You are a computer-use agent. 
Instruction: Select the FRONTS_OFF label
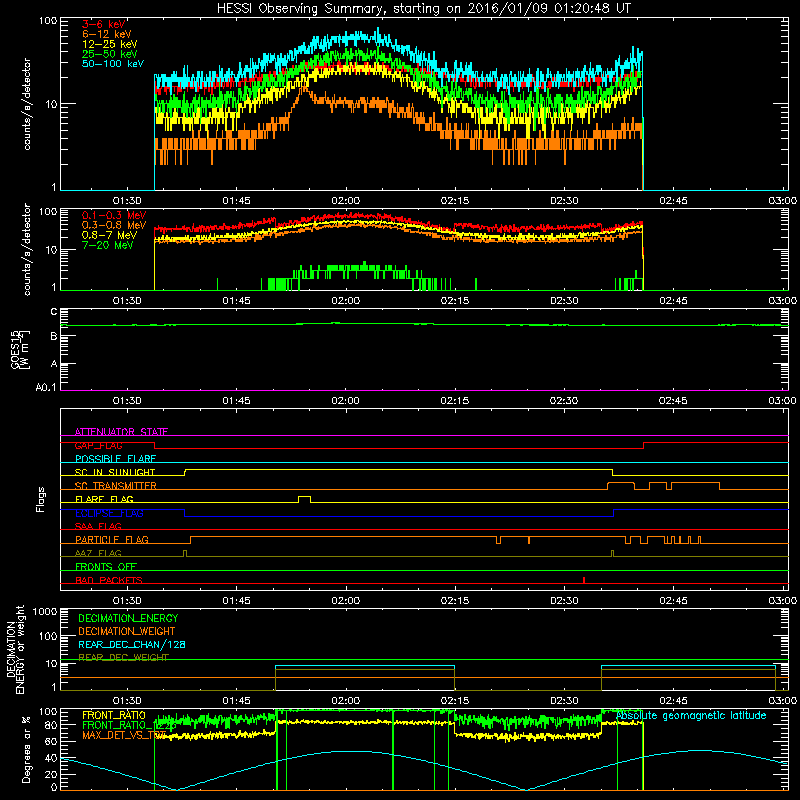click(x=106, y=566)
